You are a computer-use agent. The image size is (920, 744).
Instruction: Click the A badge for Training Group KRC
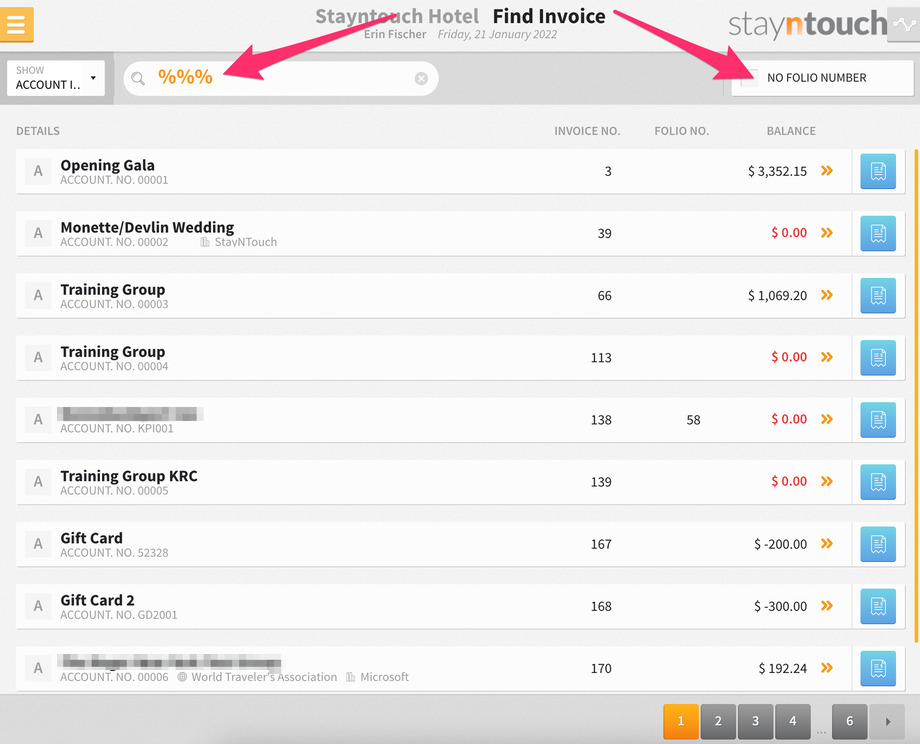[x=38, y=482]
